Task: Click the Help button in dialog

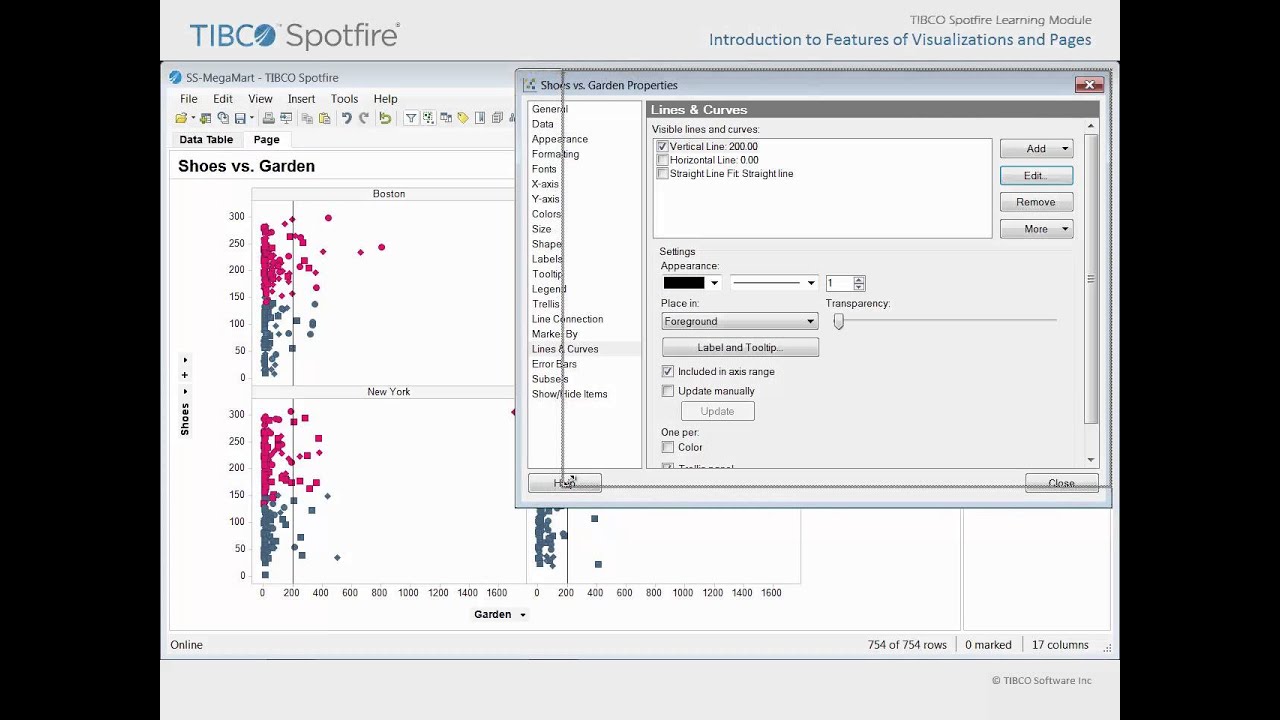Action: (x=564, y=484)
